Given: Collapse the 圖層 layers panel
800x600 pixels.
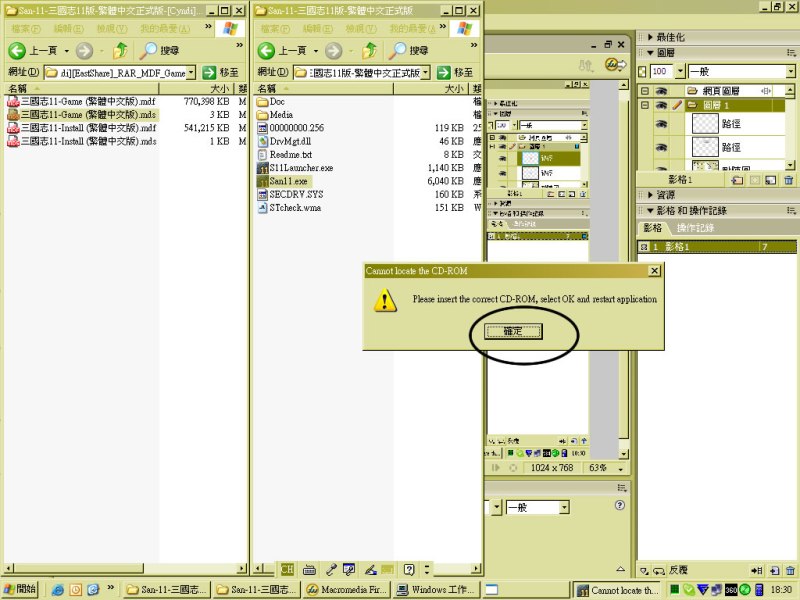Looking at the screenshot, I should (651, 53).
